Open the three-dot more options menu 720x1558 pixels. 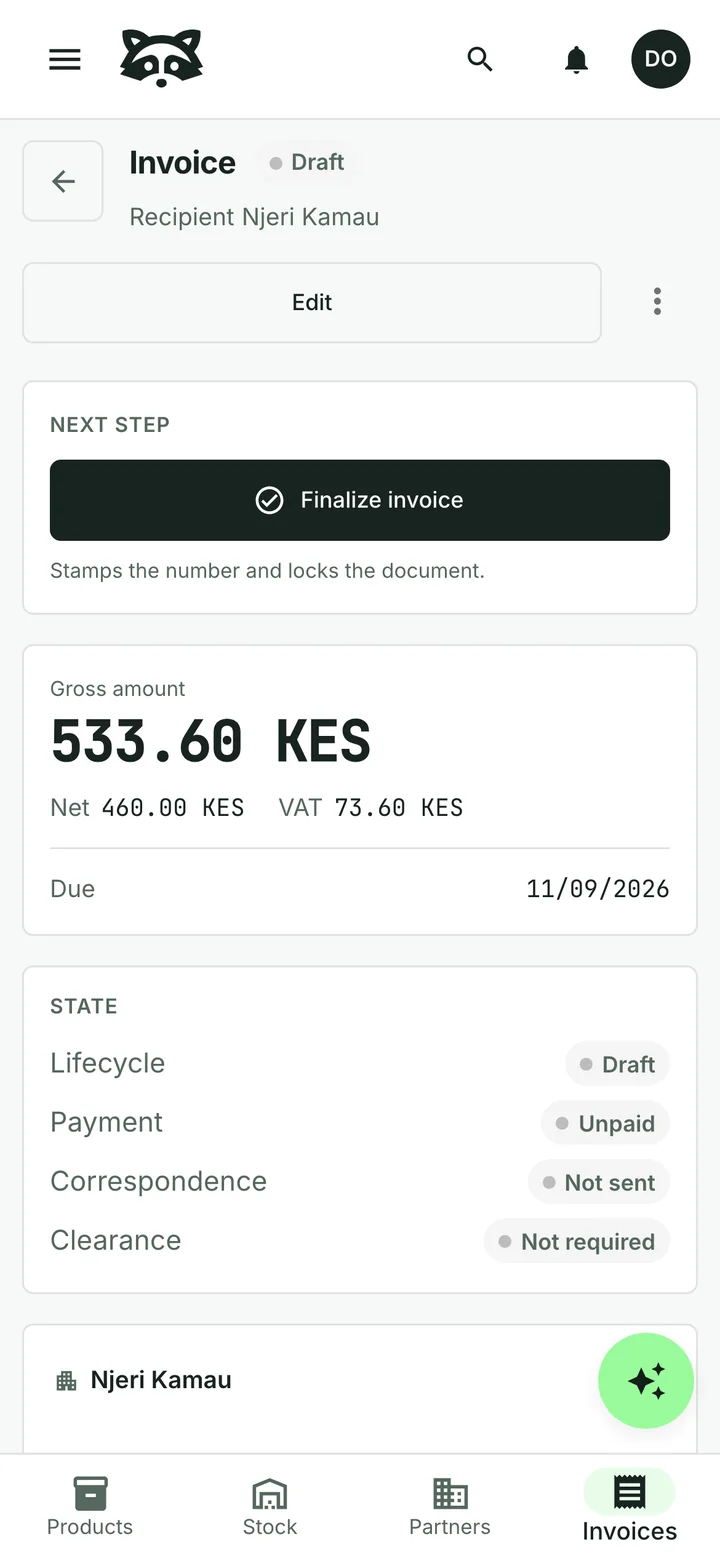(657, 302)
